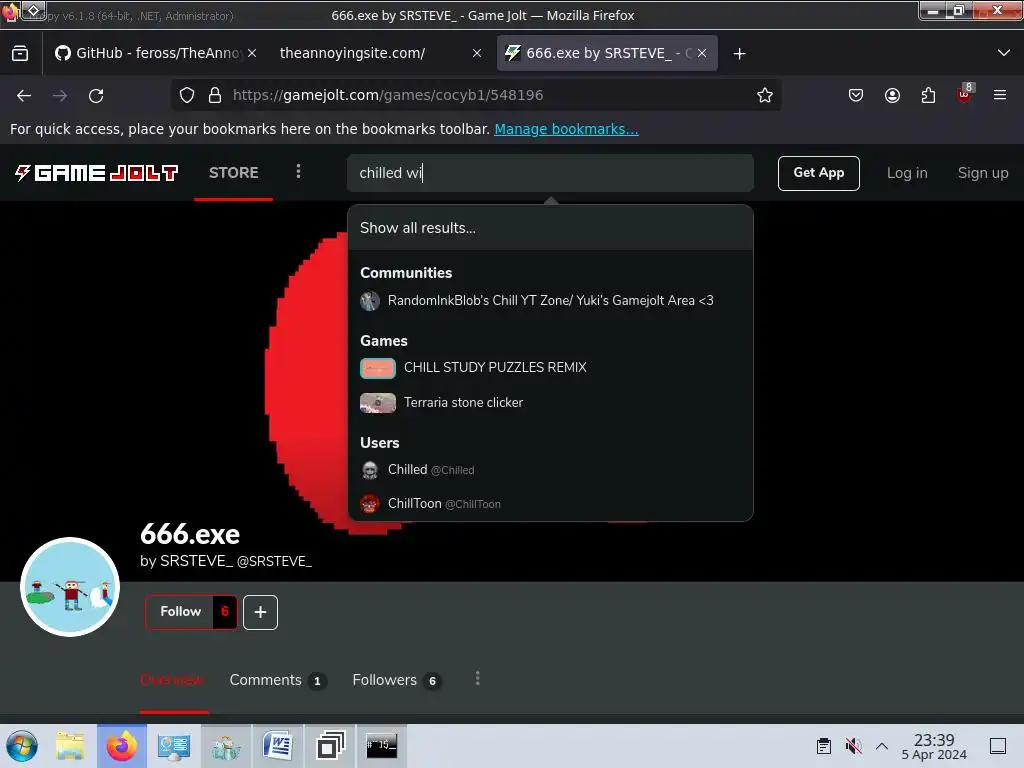Click the site security padlock icon
Viewport: 1024px width, 768px height.
(215, 95)
